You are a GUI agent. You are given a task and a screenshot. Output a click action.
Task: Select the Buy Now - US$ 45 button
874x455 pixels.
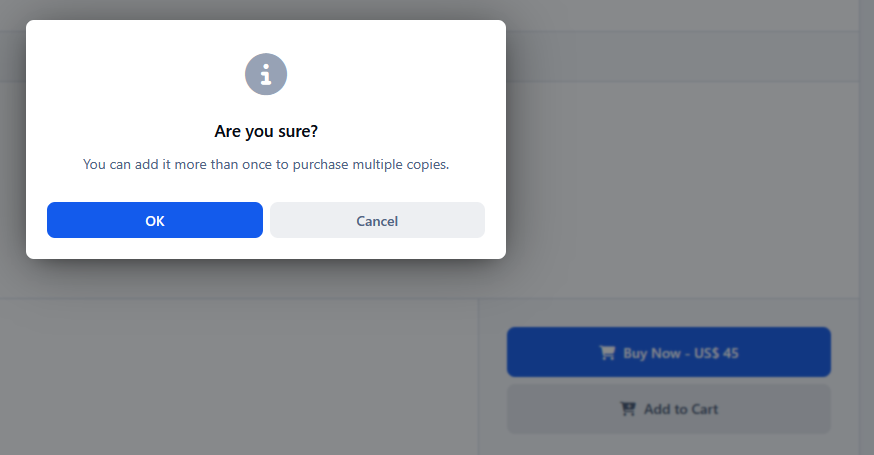click(x=669, y=352)
